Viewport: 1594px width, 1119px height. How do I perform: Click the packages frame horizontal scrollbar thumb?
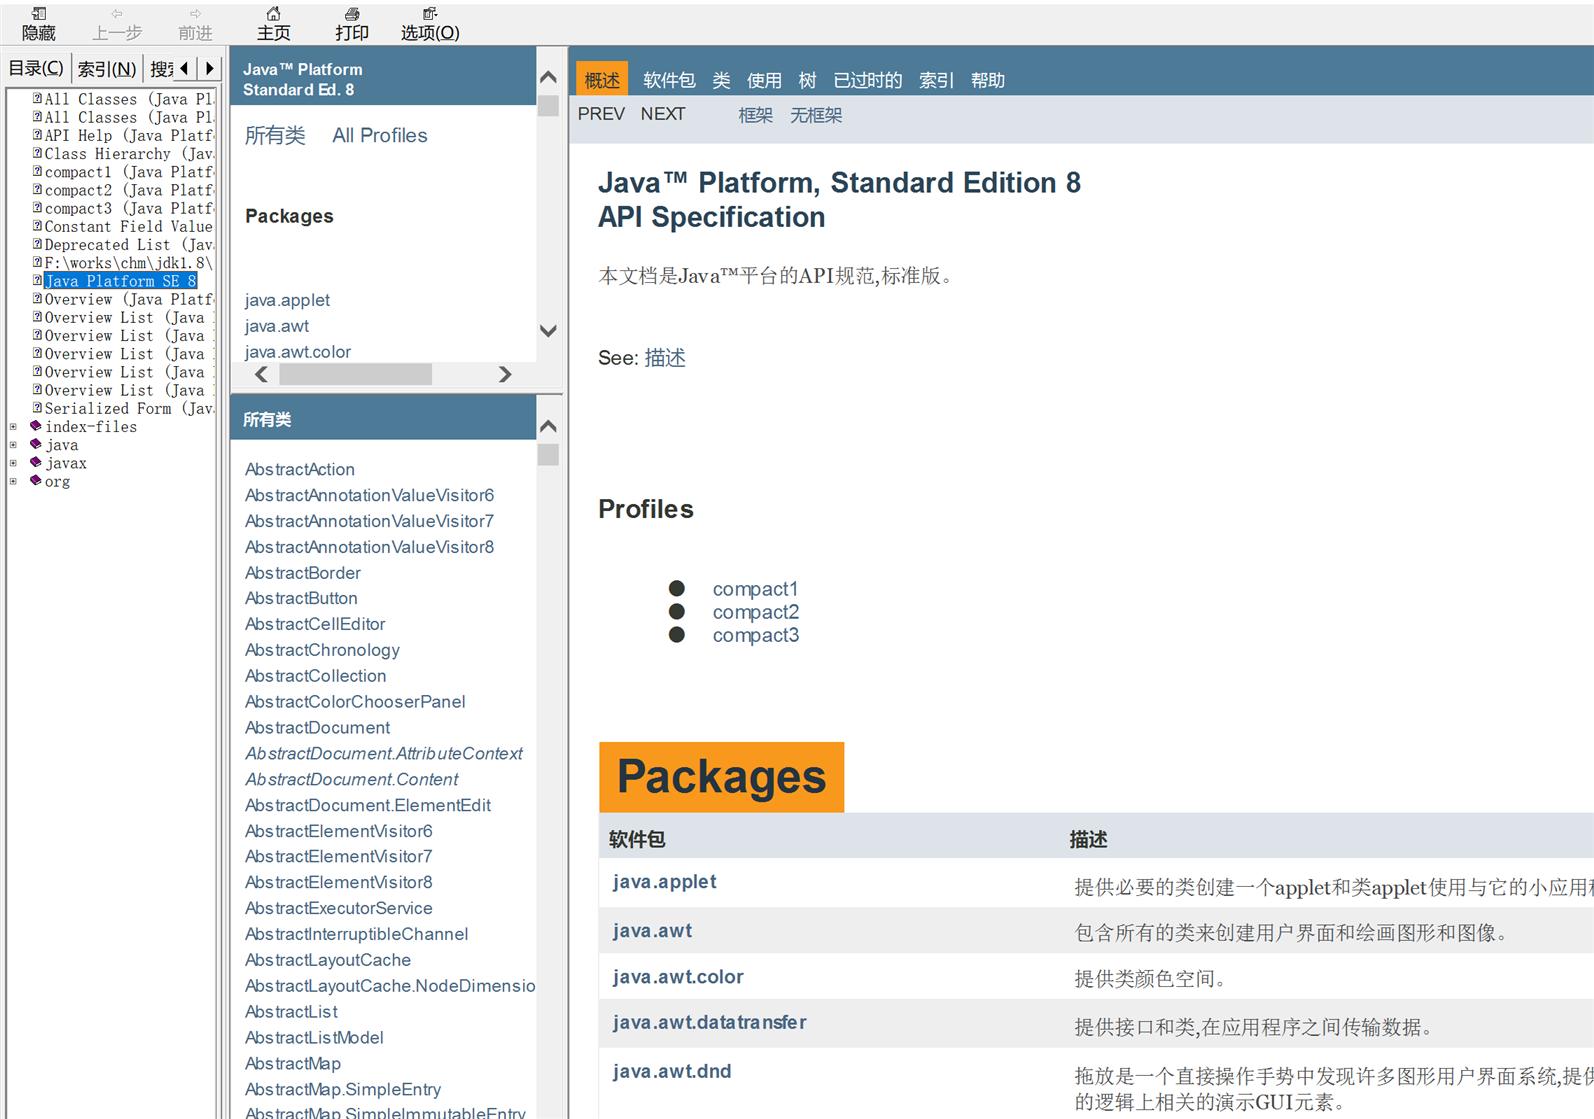click(355, 374)
